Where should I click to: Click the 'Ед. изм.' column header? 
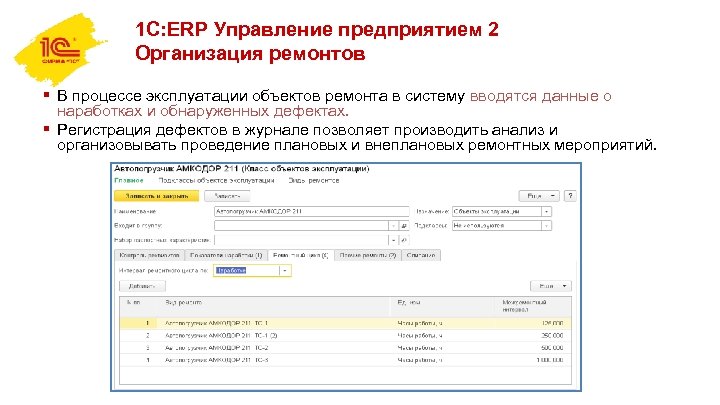409,303
